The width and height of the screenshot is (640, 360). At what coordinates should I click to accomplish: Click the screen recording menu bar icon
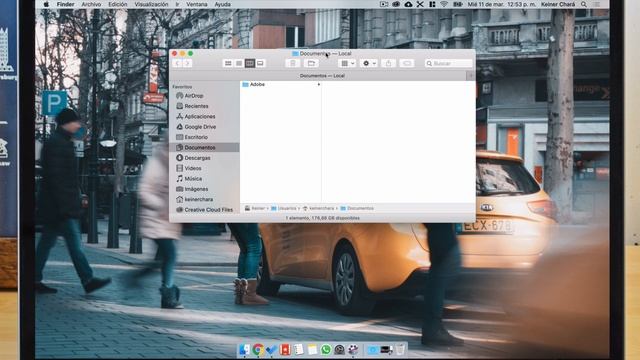[x=383, y=4]
